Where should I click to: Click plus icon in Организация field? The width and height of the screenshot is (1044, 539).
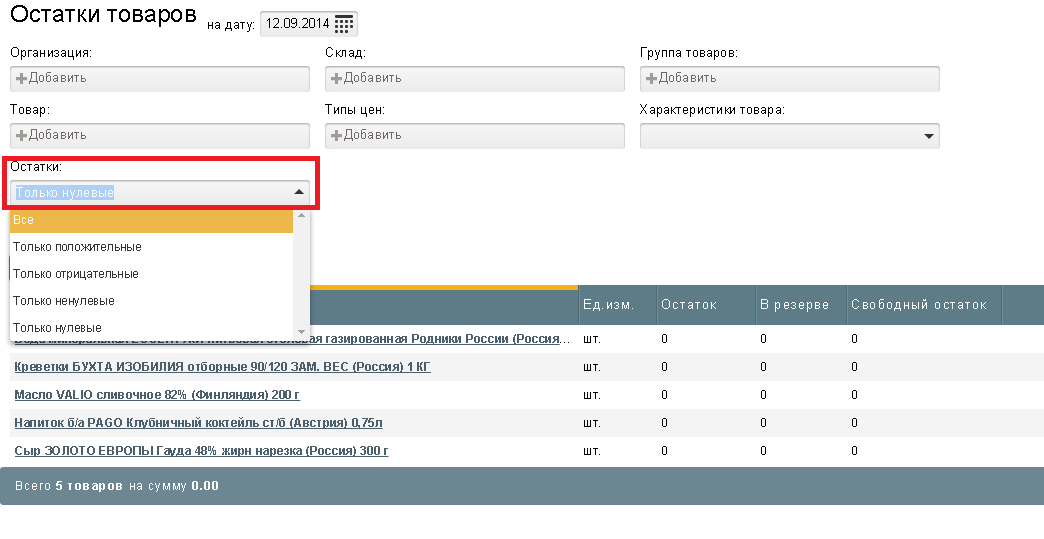tap(21, 79)
